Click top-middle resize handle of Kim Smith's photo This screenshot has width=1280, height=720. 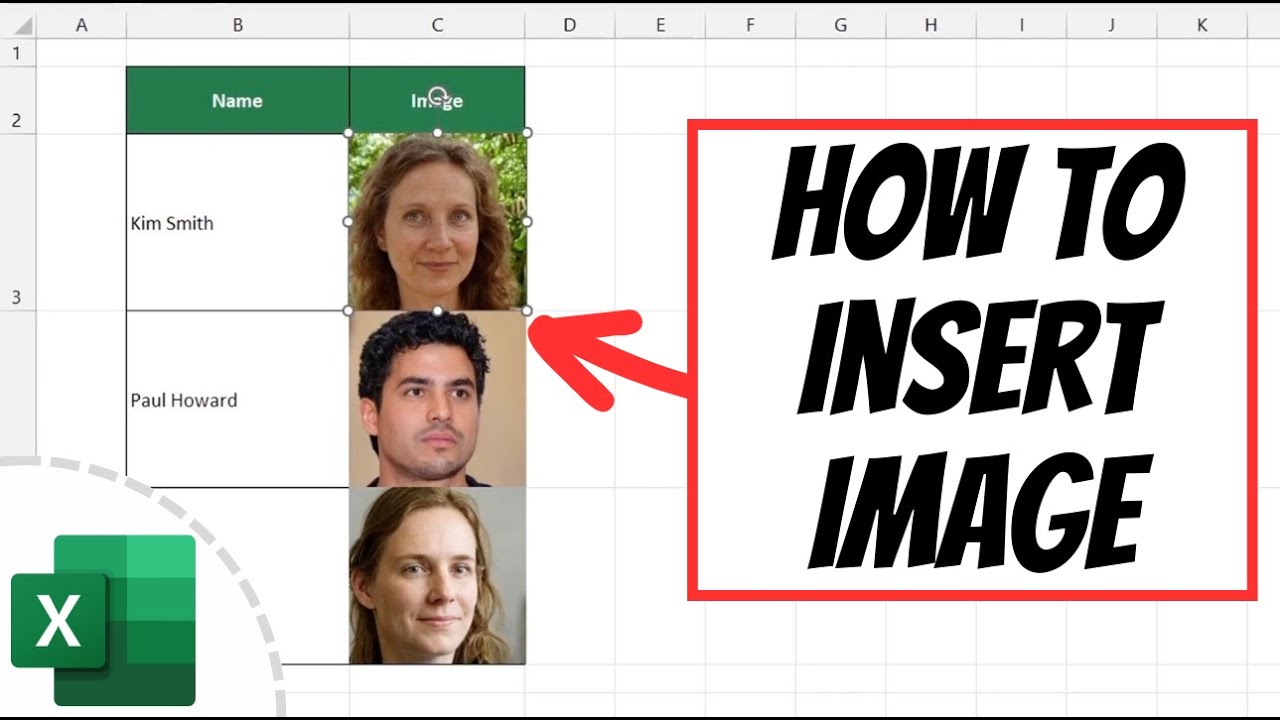[x=437, y=132]
